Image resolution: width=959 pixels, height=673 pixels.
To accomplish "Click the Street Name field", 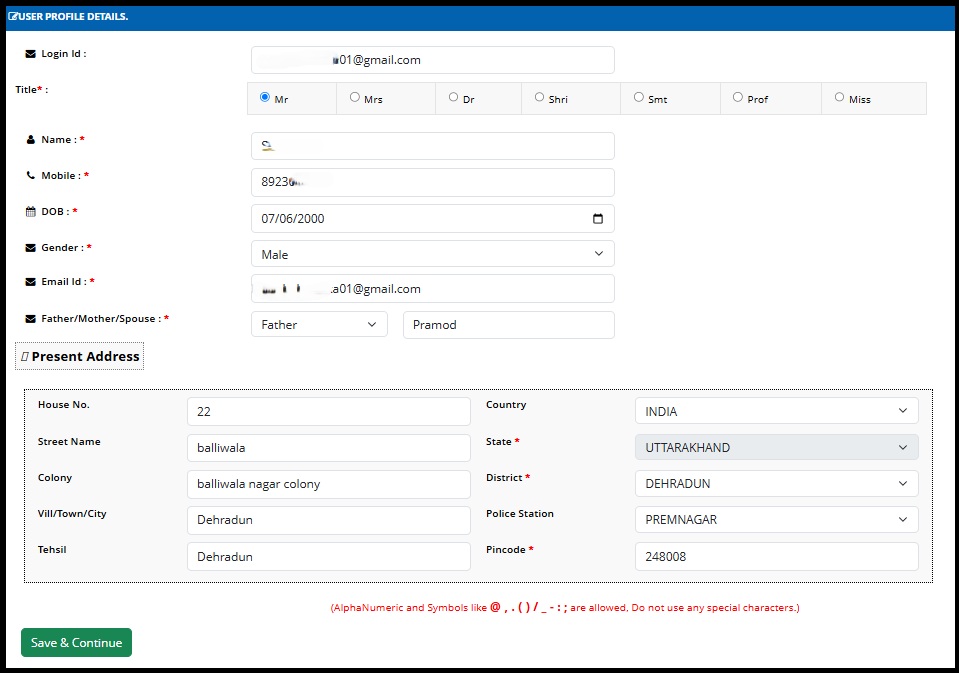I will click(x=328, y=448).
